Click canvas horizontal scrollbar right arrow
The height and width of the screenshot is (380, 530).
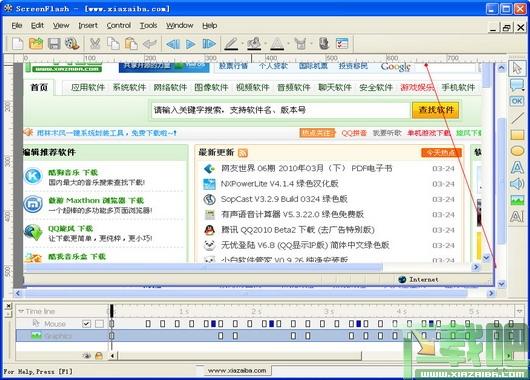pyautogui.click(x=491, y=293)
